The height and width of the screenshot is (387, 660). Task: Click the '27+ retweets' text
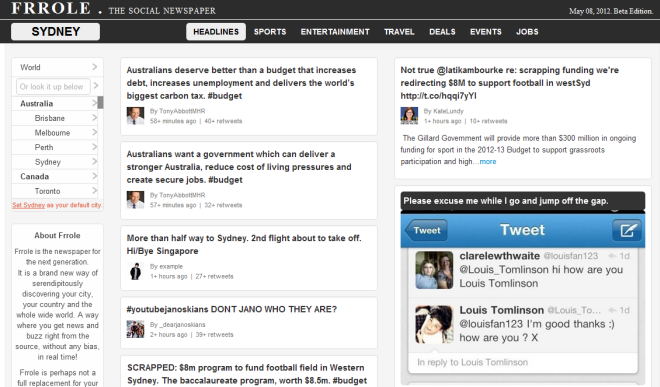click(x=214, y=277)
